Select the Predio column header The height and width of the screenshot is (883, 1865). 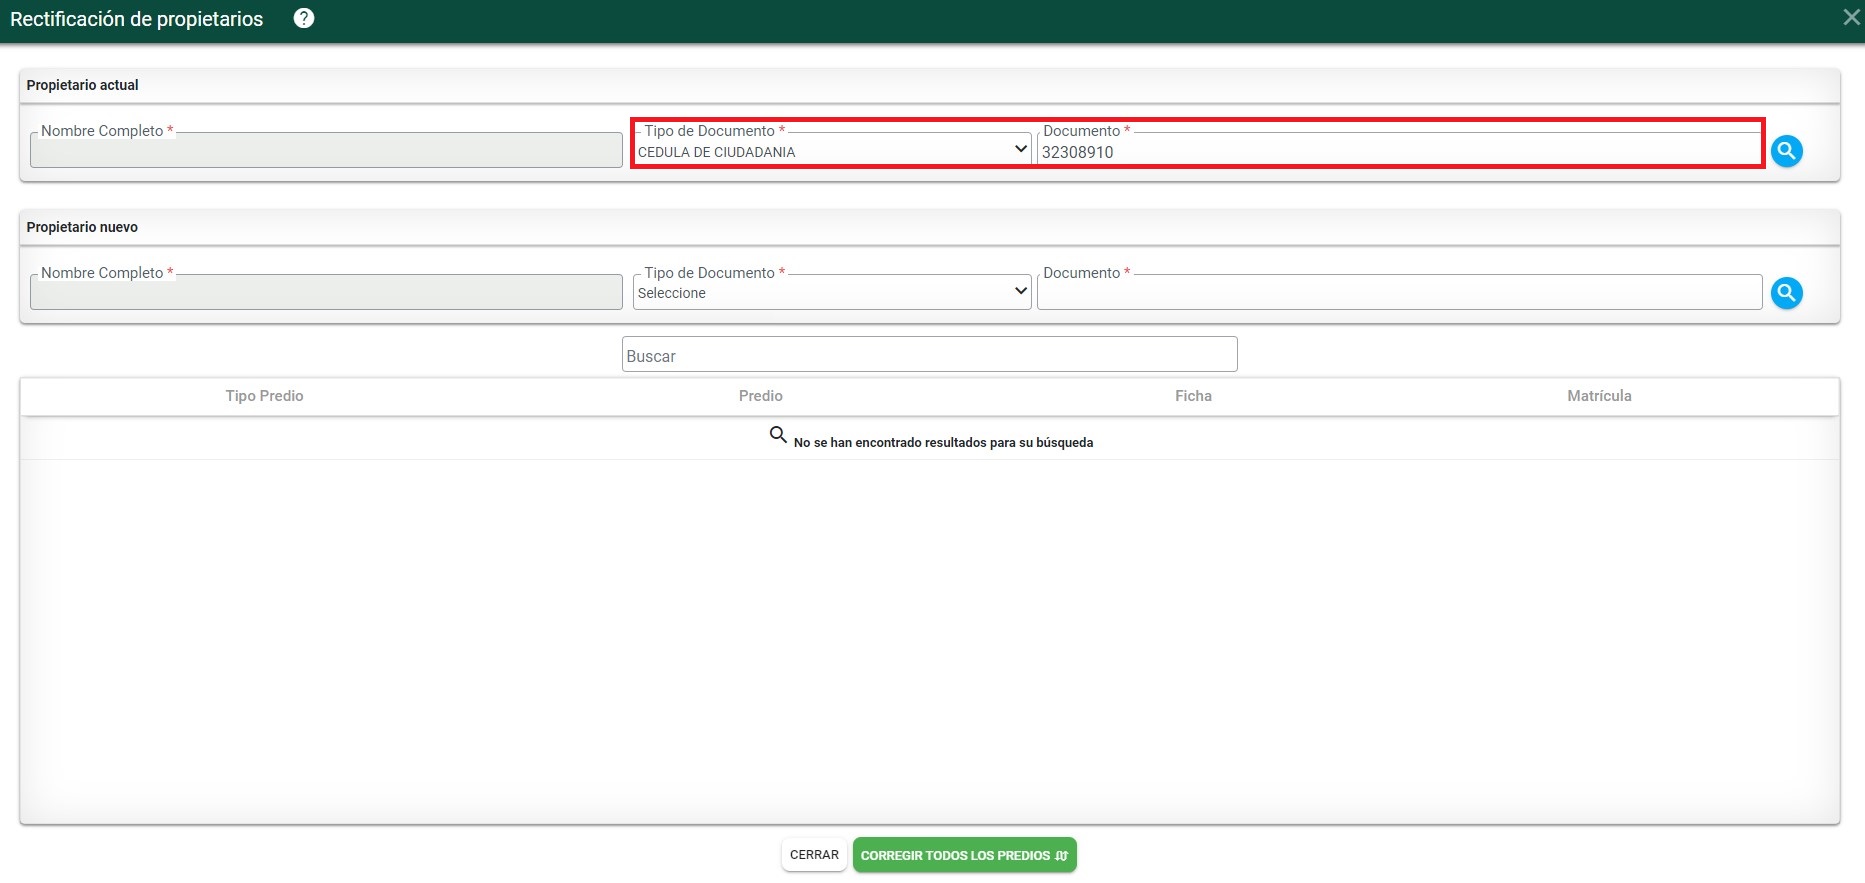coord(760,396)
